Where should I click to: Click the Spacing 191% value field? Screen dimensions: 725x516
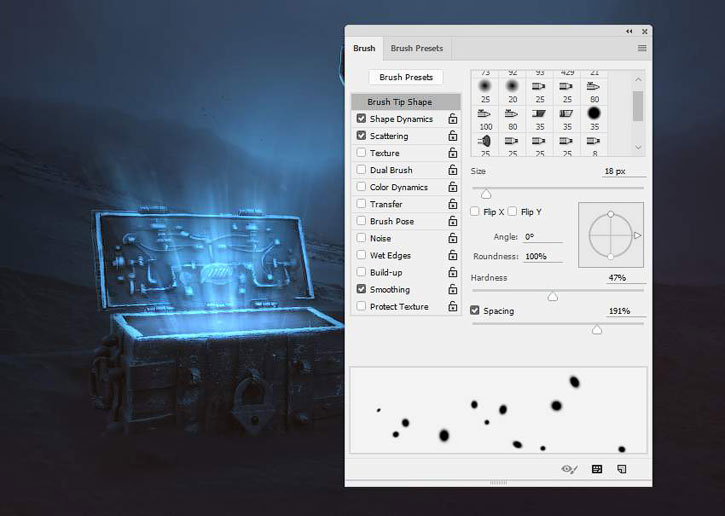tap(625, 311)
